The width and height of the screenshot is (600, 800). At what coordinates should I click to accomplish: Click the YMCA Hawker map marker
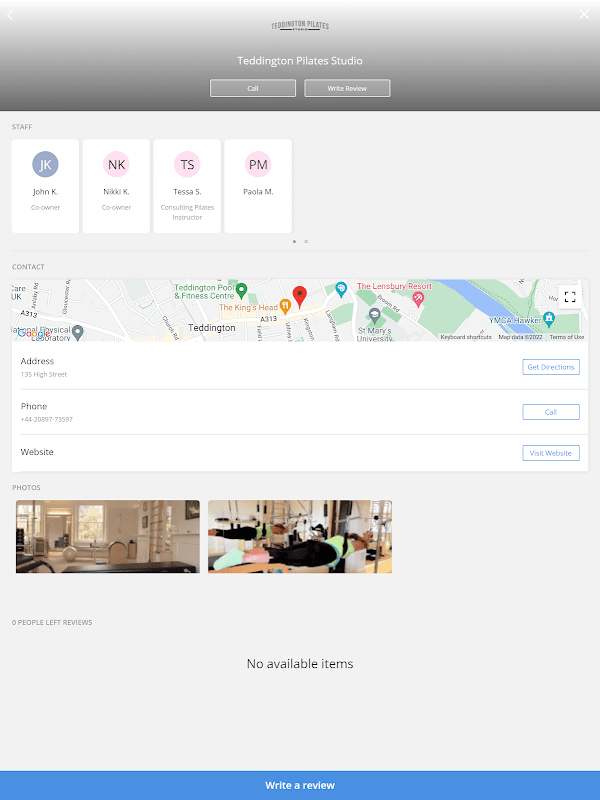548,319
